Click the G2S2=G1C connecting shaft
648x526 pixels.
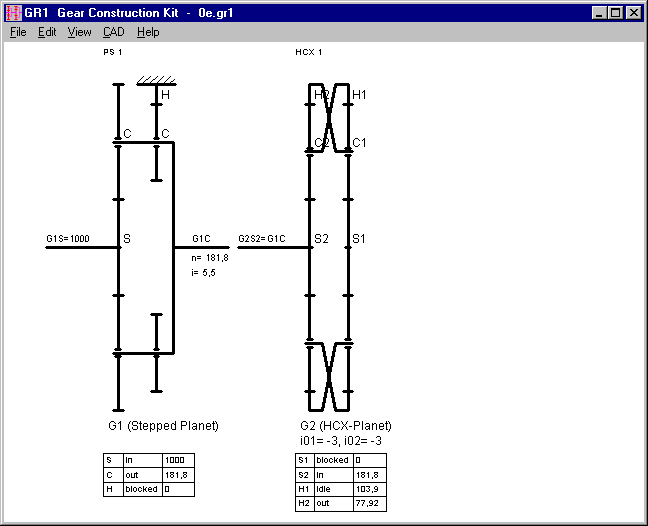coord(274,247)
